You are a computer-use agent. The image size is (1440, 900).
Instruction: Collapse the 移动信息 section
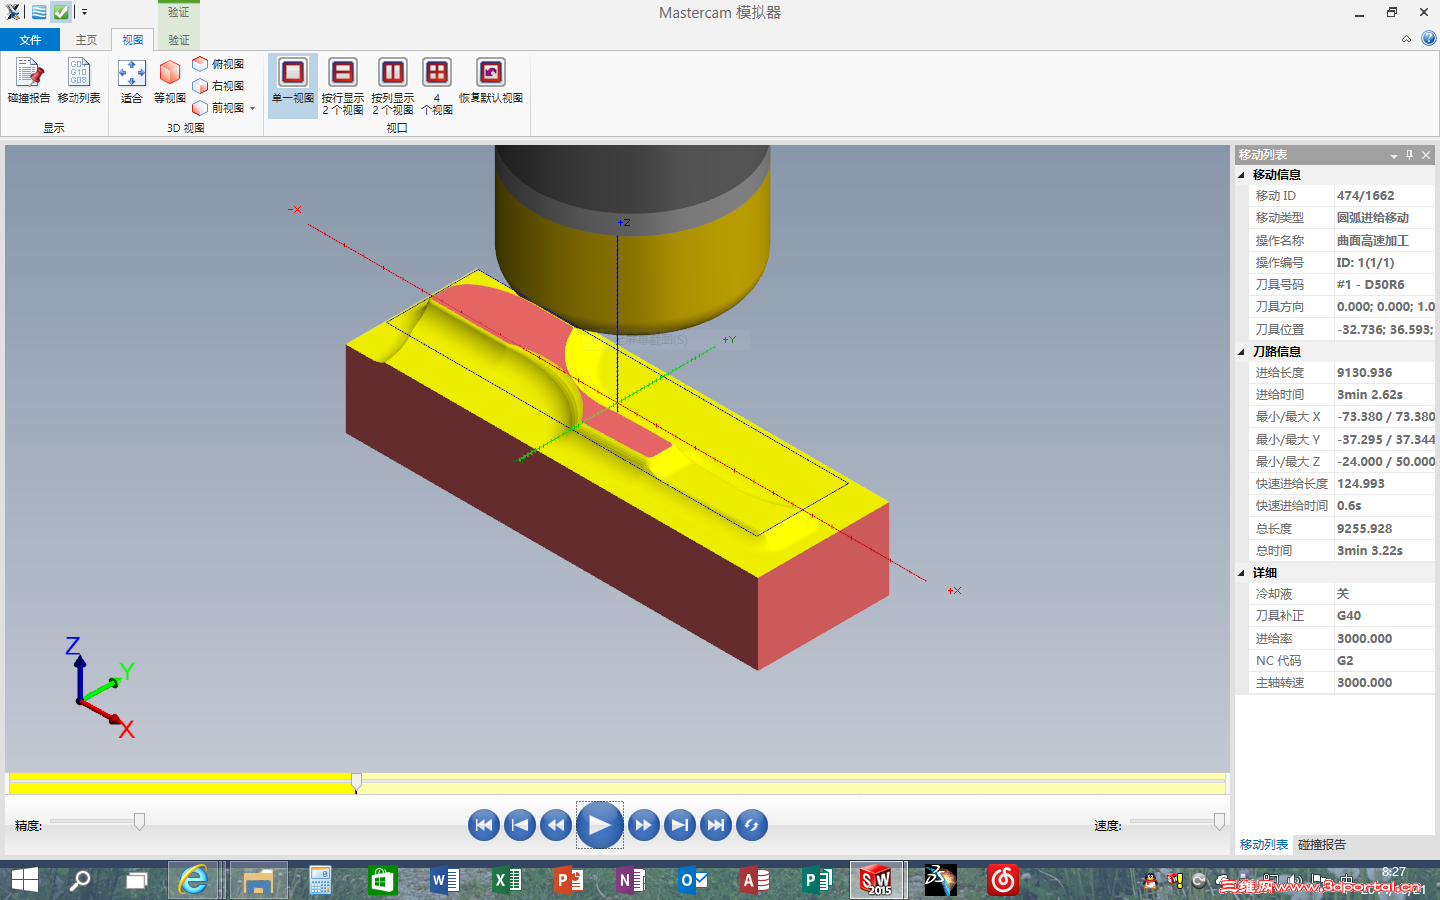click(x=1242, y=175)
